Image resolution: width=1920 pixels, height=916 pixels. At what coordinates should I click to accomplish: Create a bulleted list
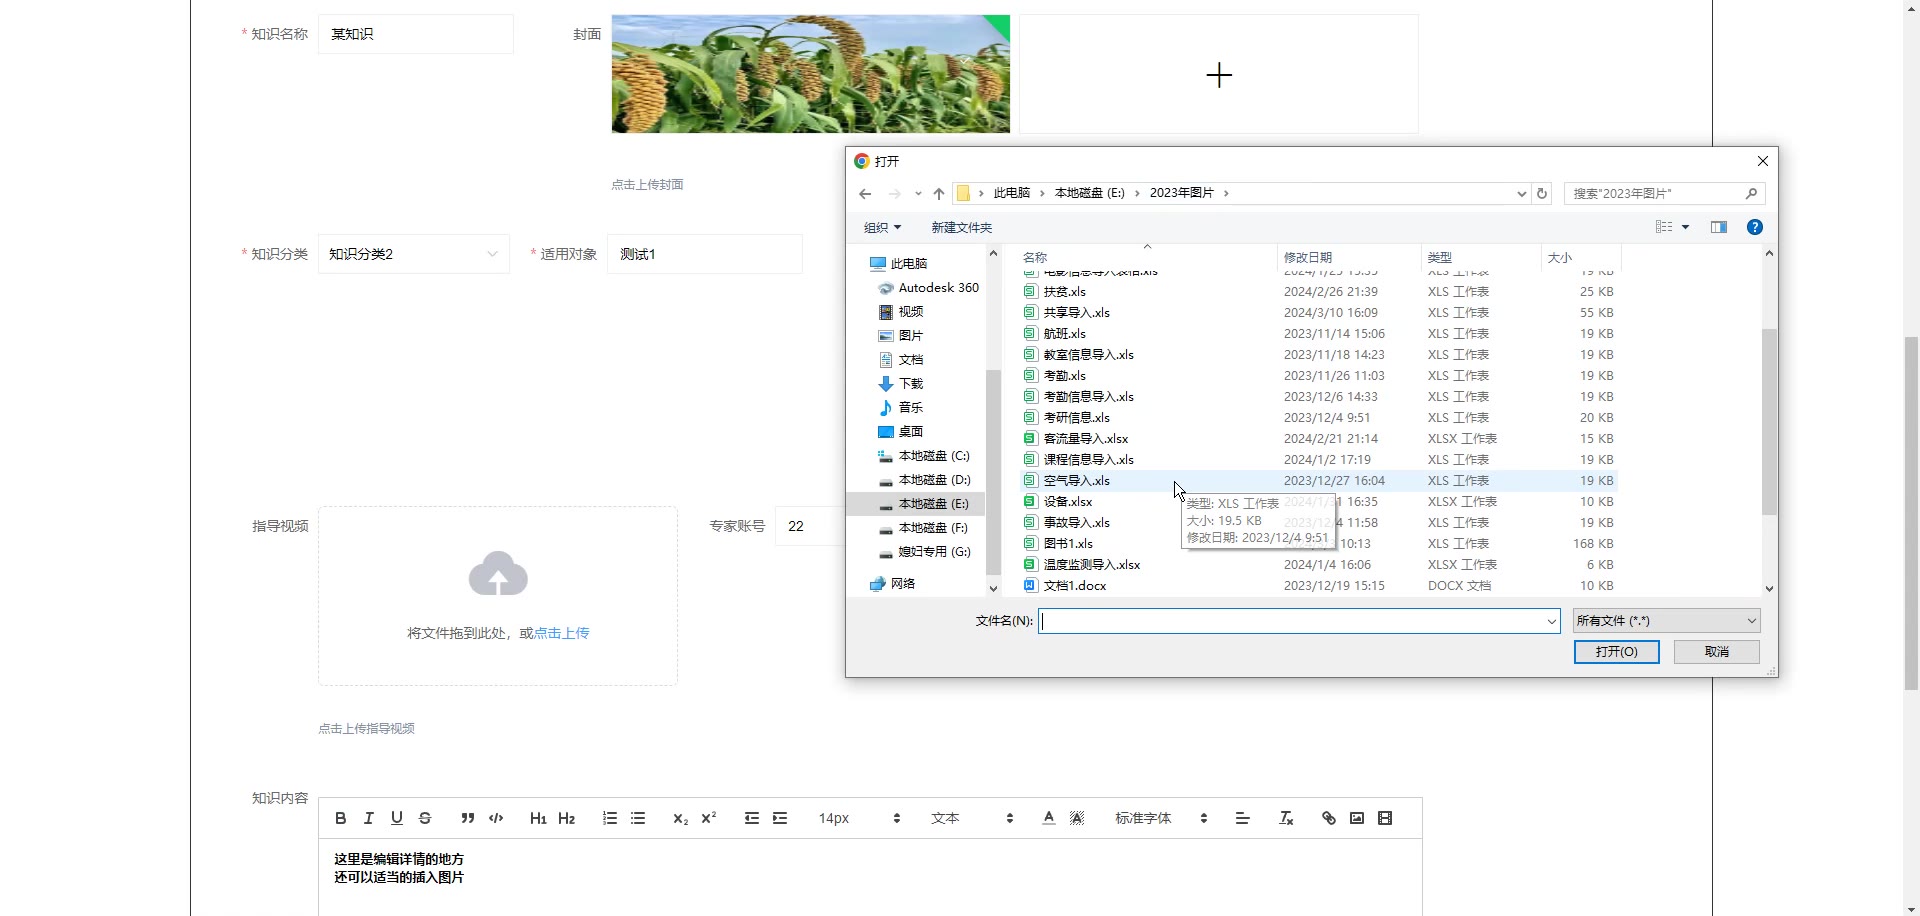pos(638,818)
